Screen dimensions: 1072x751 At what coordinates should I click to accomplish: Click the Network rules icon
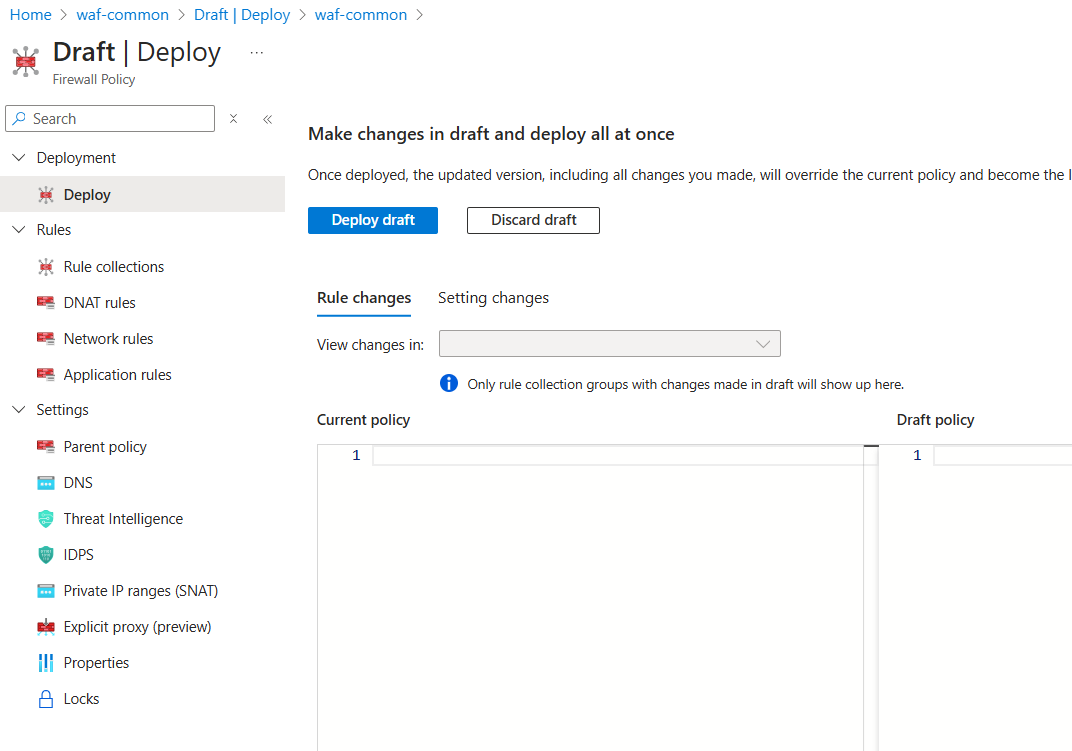coord(46,339)
